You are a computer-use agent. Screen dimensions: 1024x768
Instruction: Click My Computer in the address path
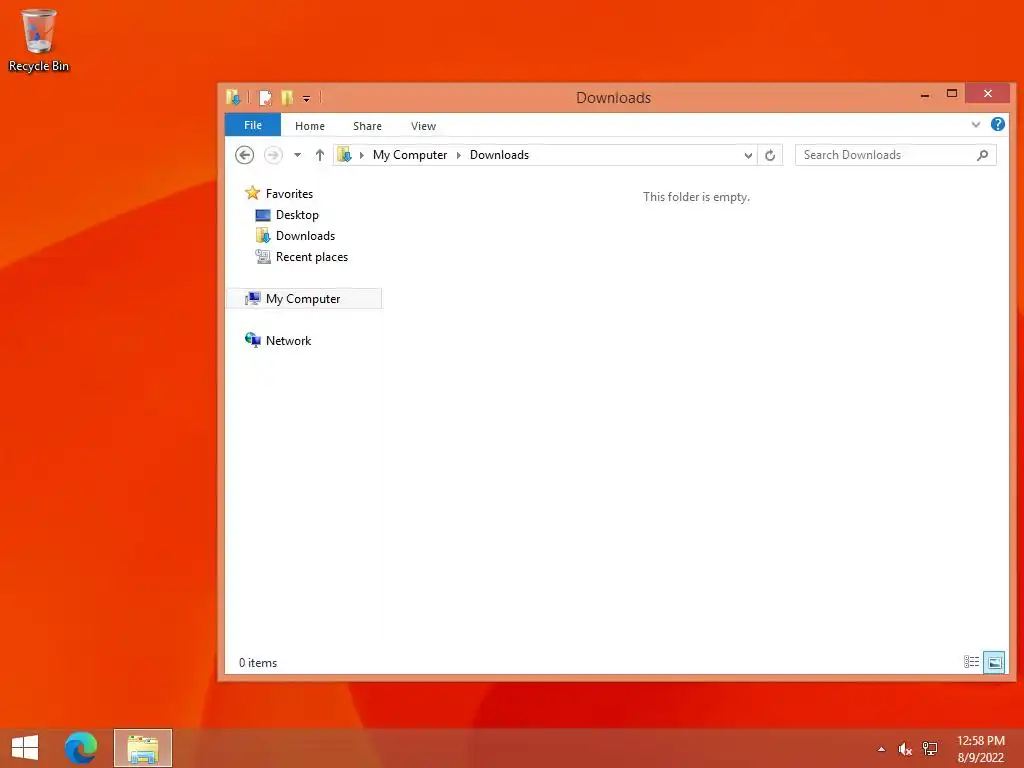pos(409,155)
